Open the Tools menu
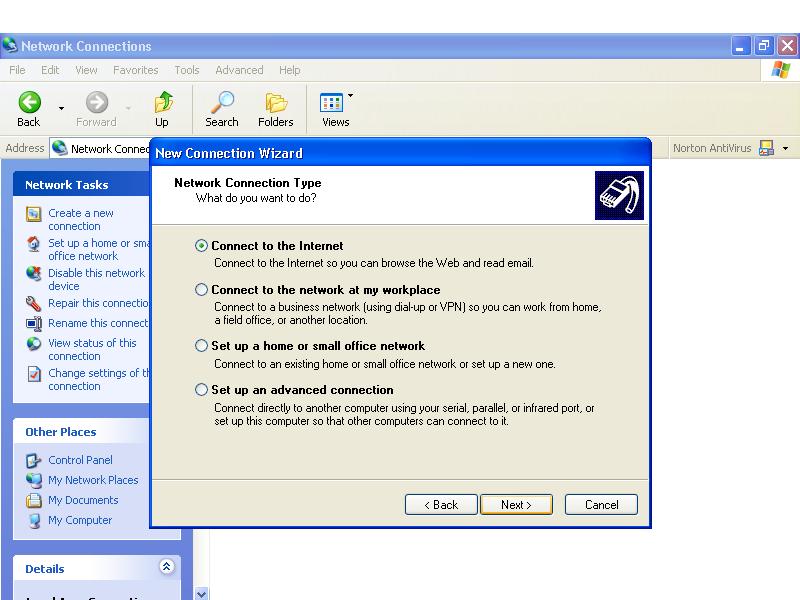This screenshot has height=600, width=800. click(x=187, y=70)
